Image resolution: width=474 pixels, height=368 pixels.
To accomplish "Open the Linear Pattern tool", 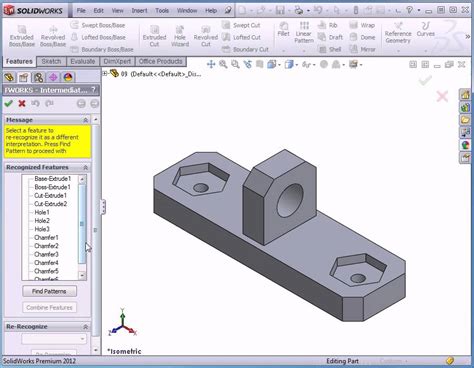I will pos(304,32).
